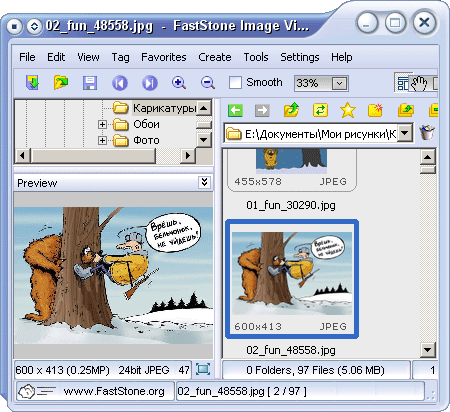This screenshot has height=412, width=450.
Task: Click the gray Forward arrow button
Action: [x=262, y=110]
